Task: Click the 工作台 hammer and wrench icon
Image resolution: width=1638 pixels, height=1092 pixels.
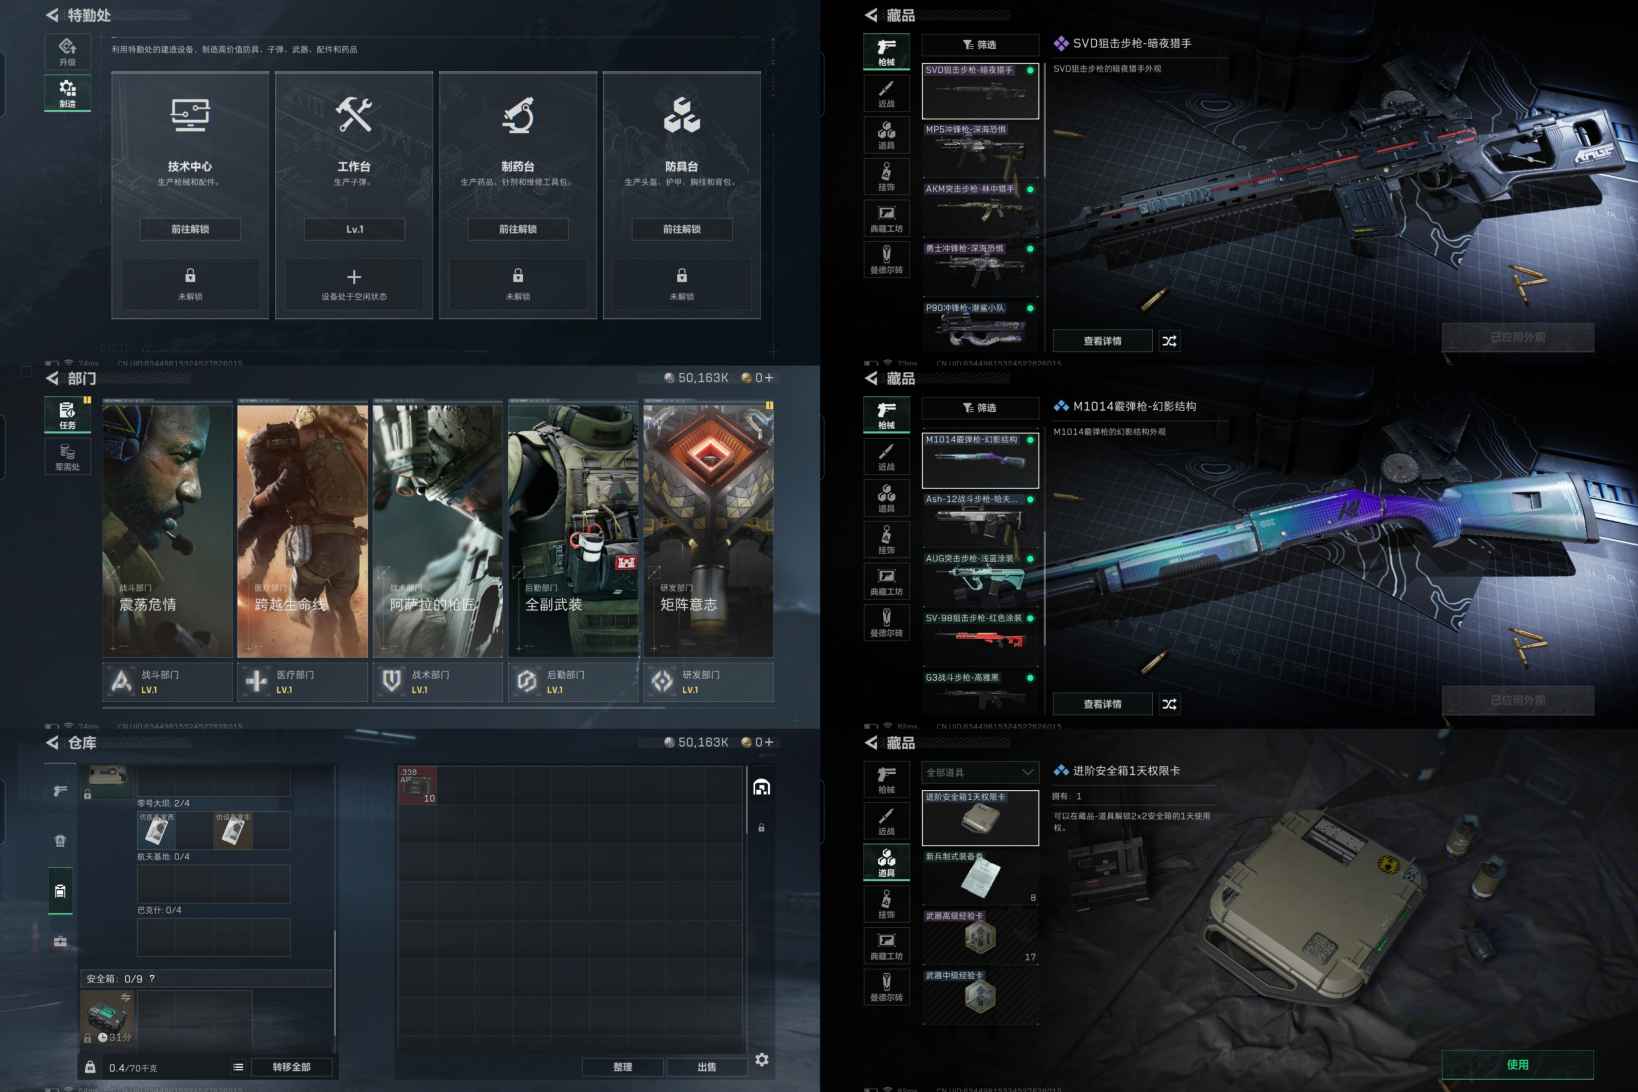Action: [354, 115]
